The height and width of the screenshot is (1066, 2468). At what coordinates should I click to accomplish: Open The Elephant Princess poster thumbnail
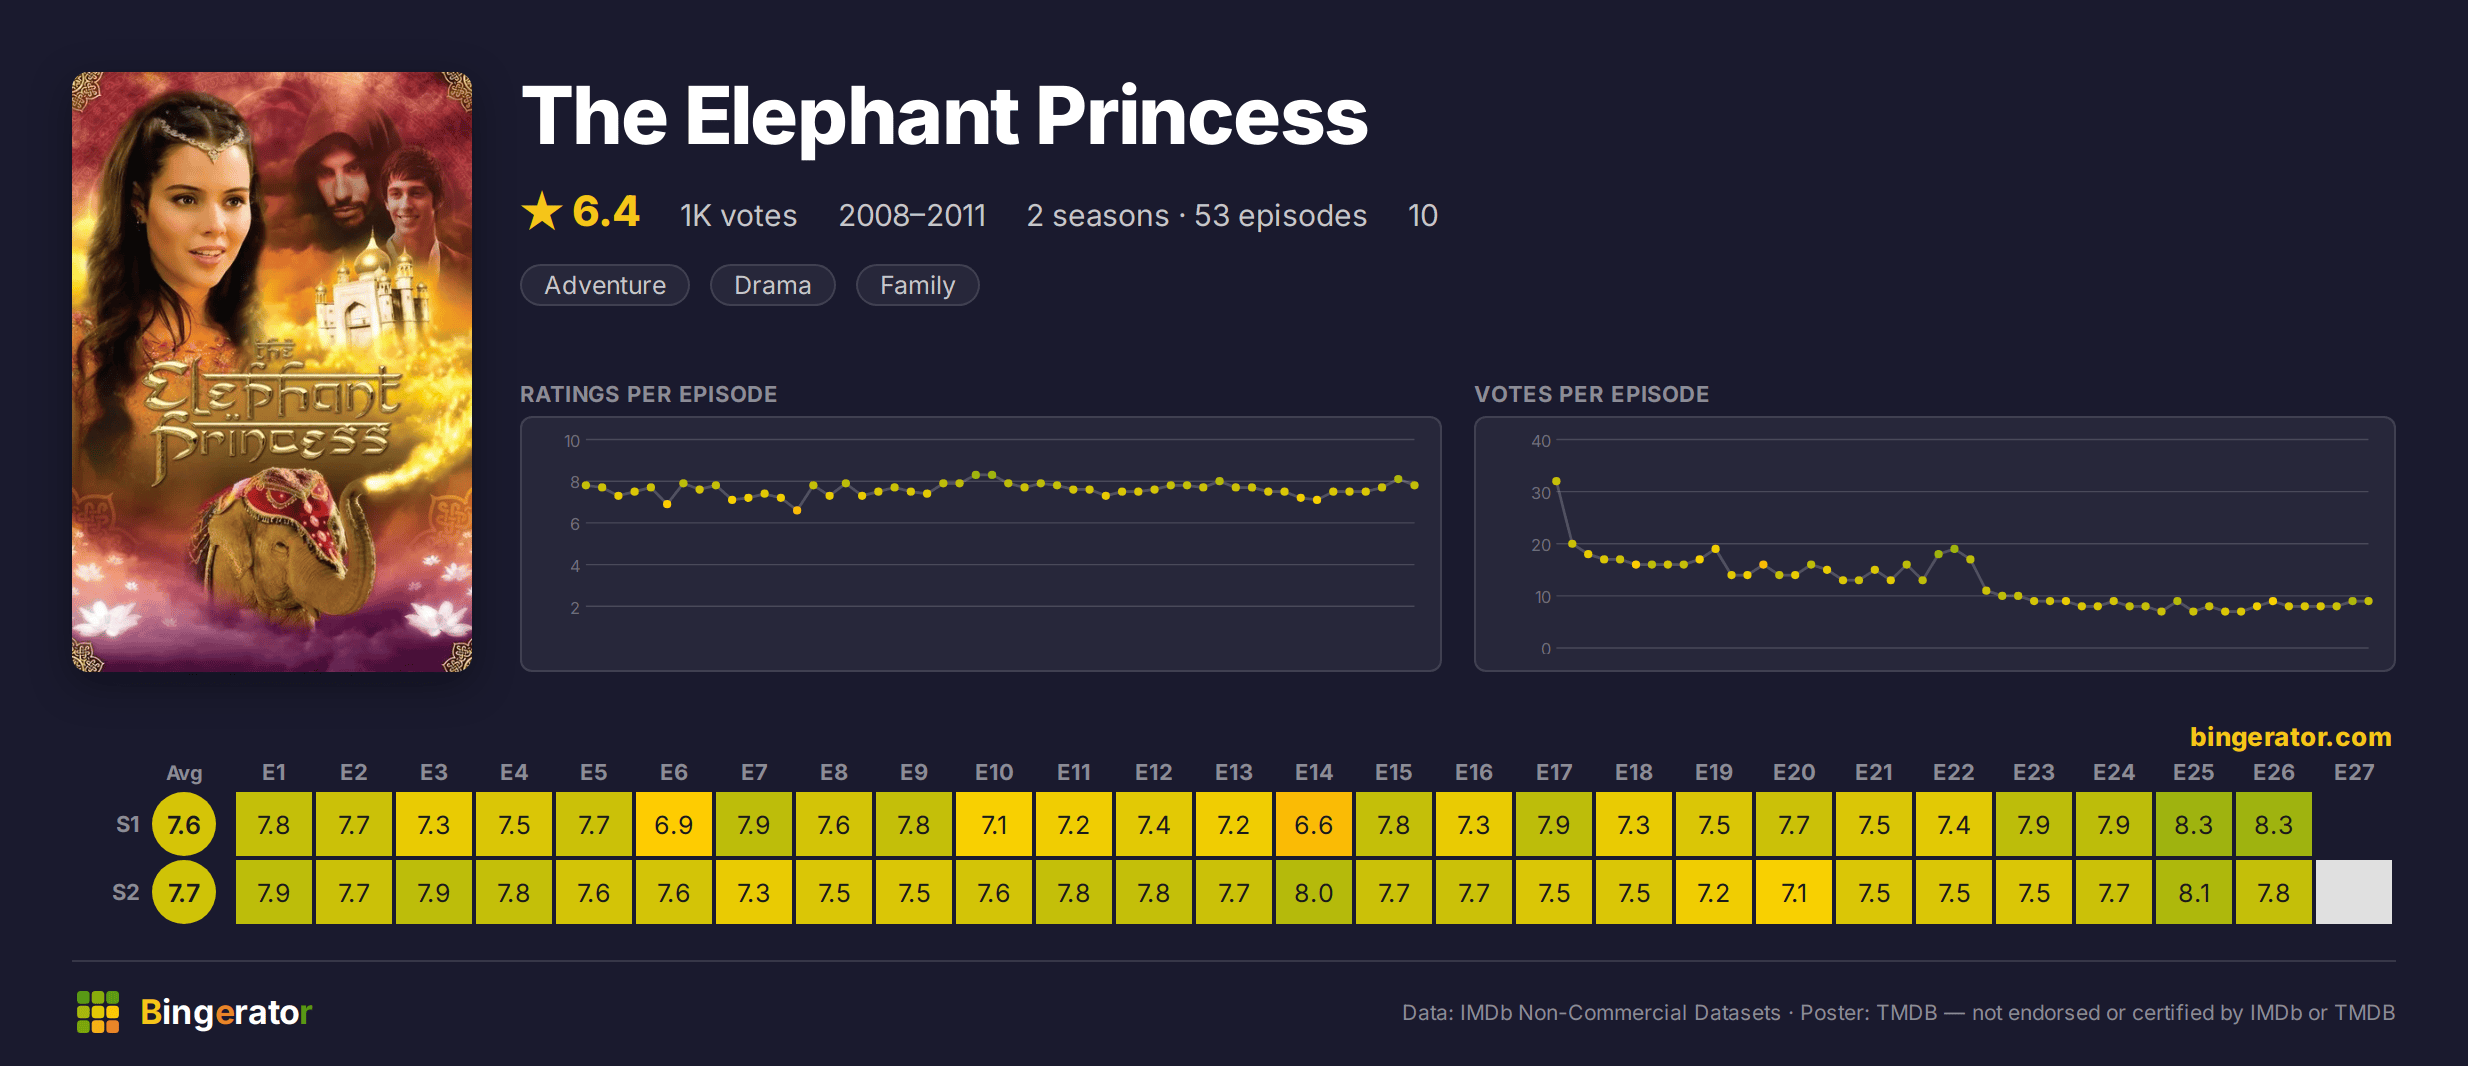point(272,371)
